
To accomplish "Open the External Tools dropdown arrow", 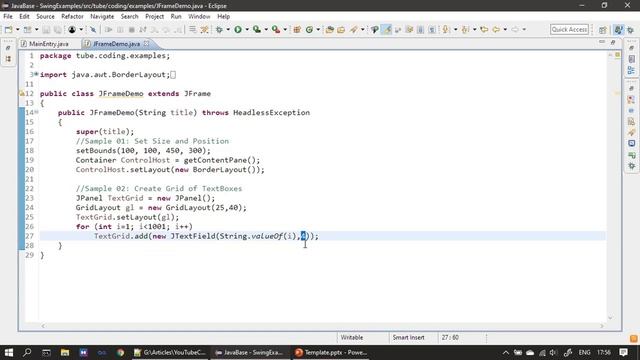I will pyautogui.click(x=285, y=29).
